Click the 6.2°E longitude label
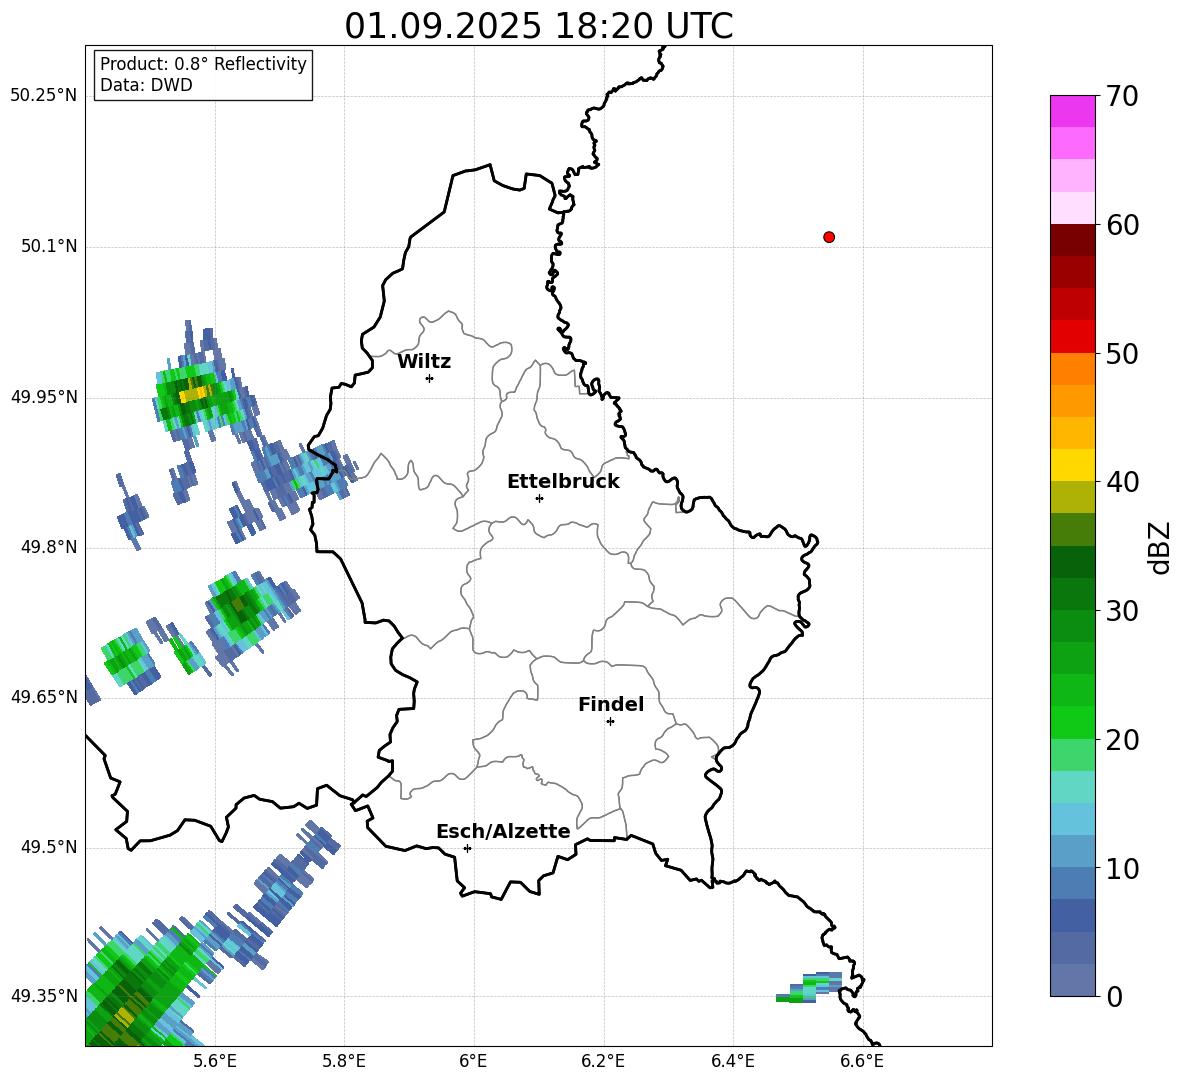 [x=603, y=1061]
